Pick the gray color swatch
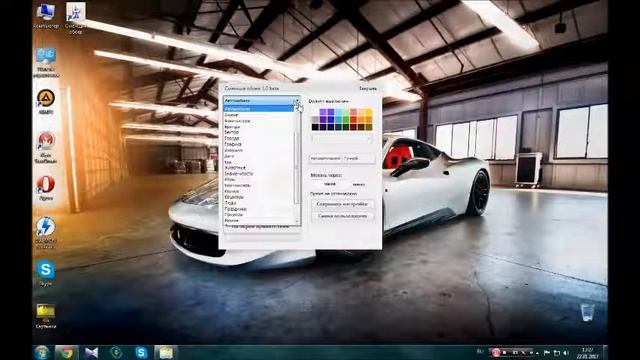This screenshot has width=640, height=360. 315,120
